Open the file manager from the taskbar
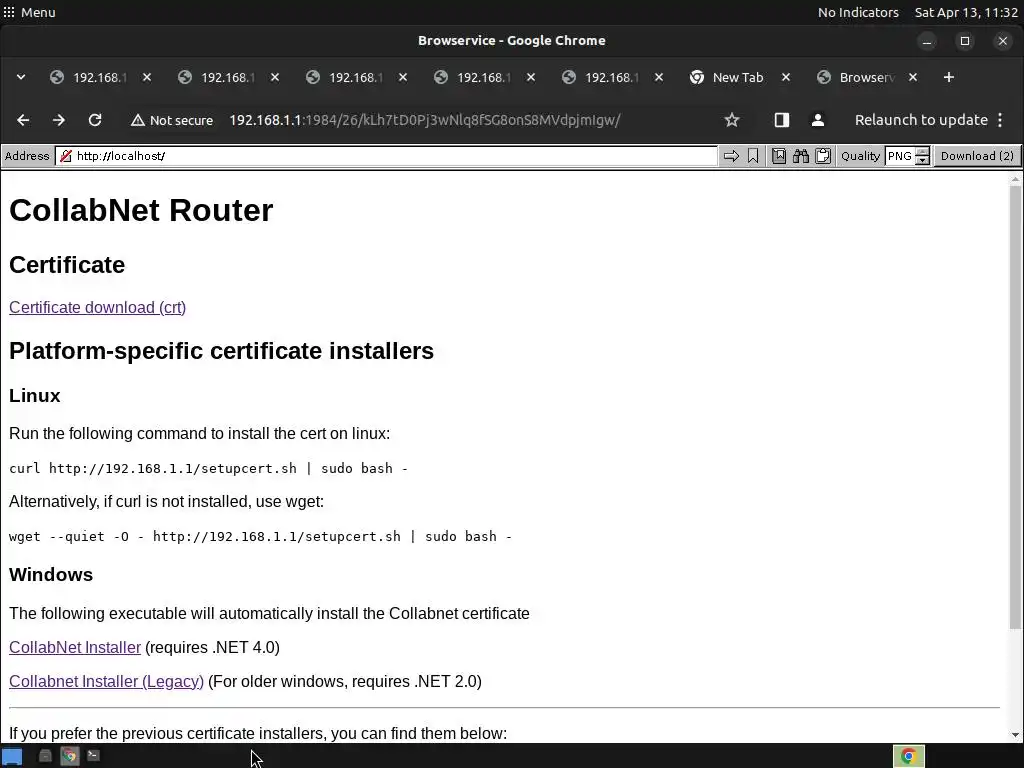 tap(45, 756)
